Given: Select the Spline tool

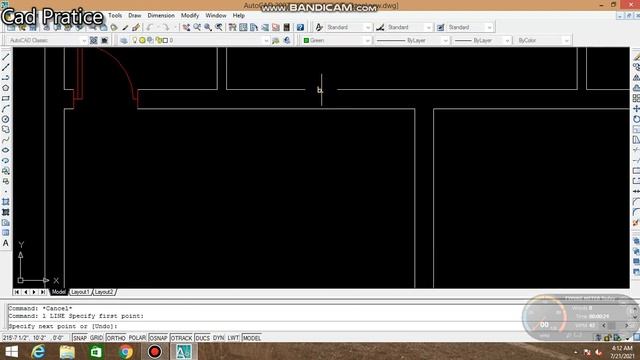Looking at the screenshot, I should [x=6, y=140].
